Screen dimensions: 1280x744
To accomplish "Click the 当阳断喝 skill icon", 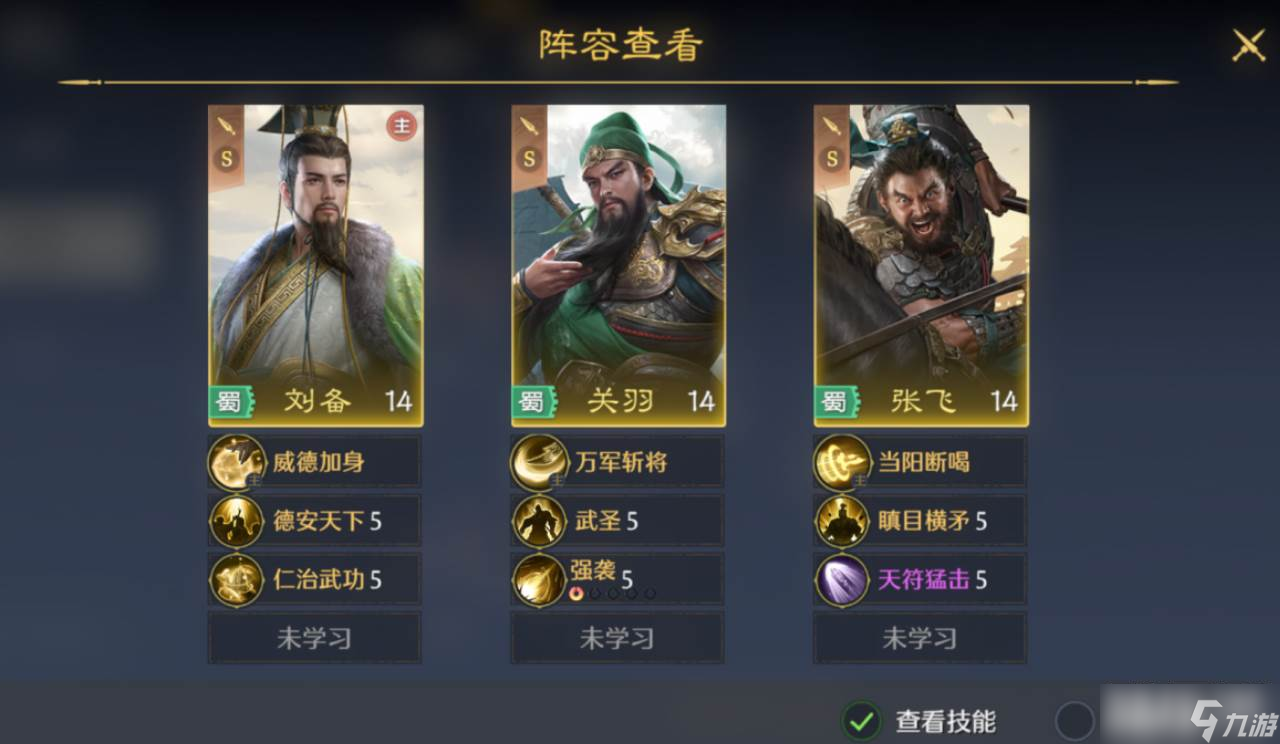I will pyautogui.click(x=842, y=463).
